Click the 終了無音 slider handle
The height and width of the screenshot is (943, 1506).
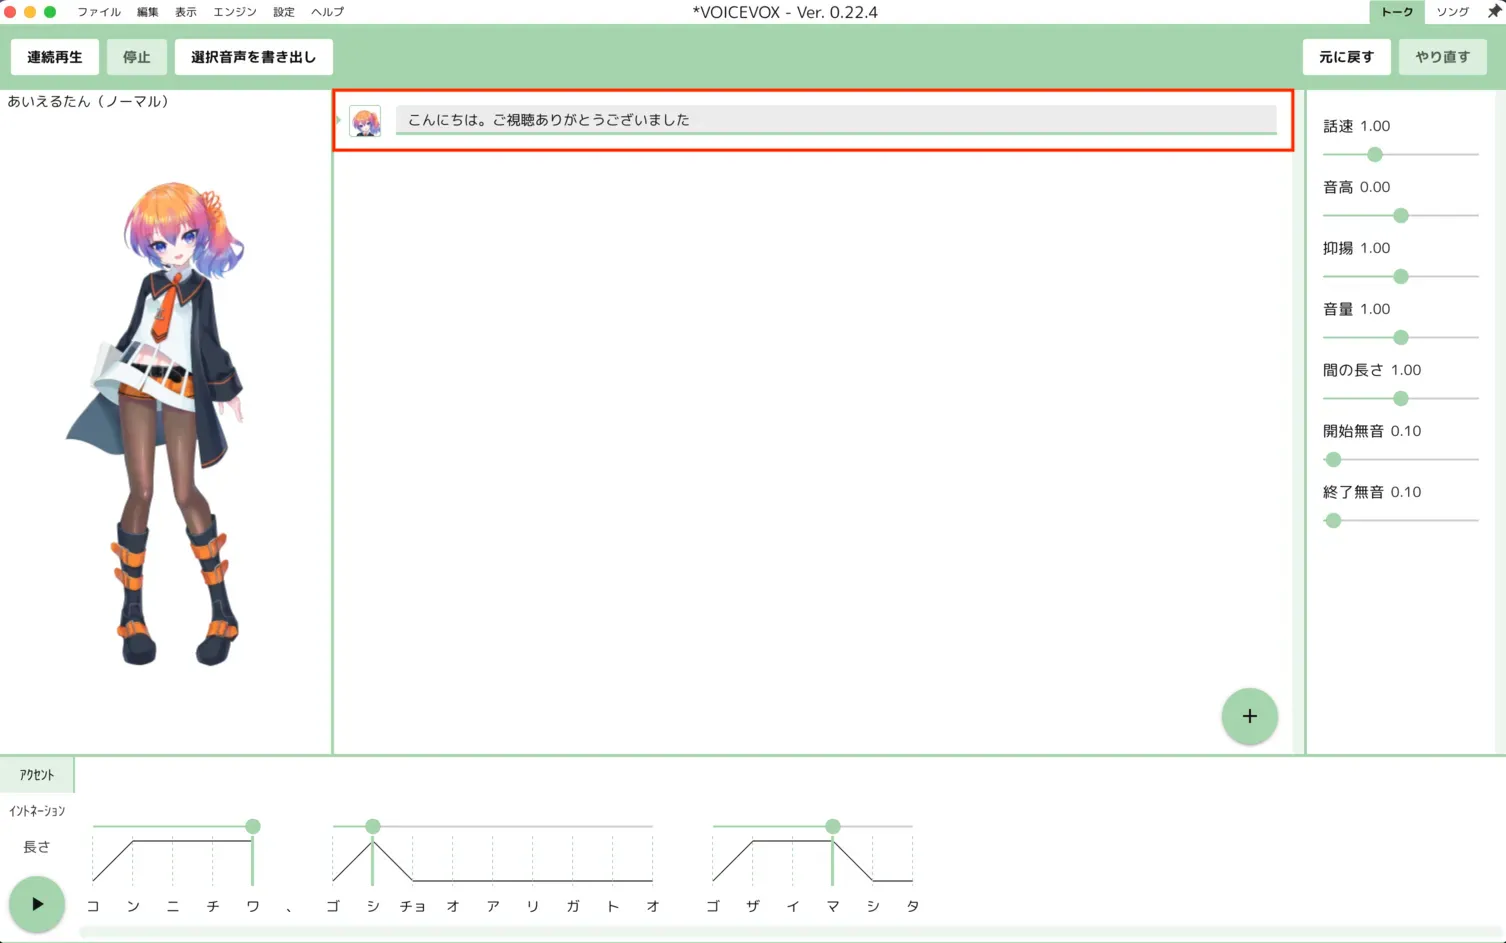pos(1333,521)
